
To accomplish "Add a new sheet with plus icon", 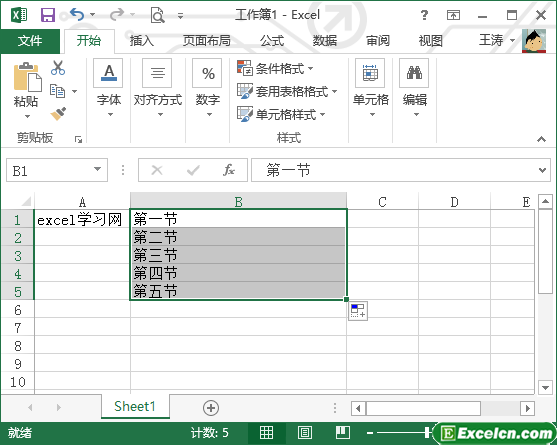I will click(x=211, y=408).
